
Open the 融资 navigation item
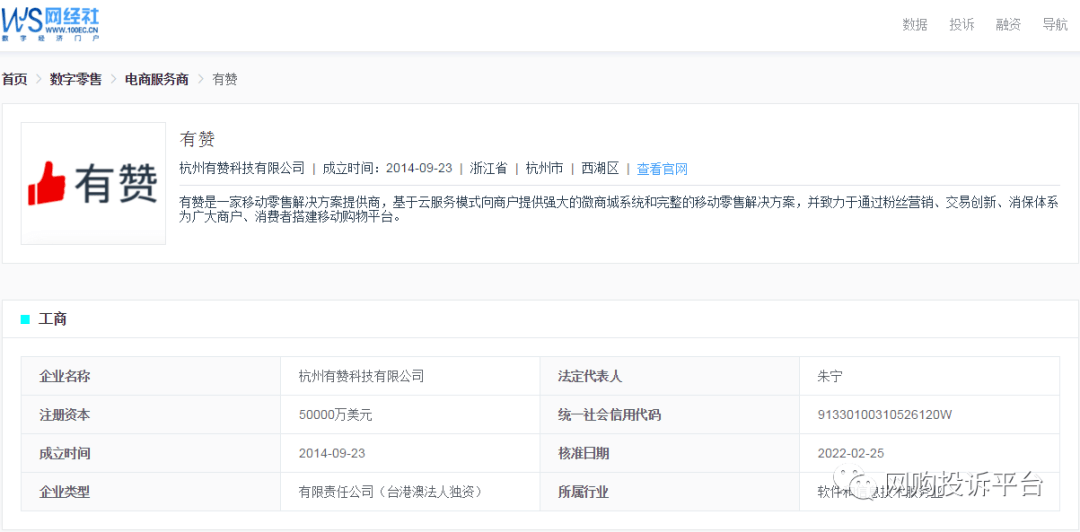tap(1008, 25)
